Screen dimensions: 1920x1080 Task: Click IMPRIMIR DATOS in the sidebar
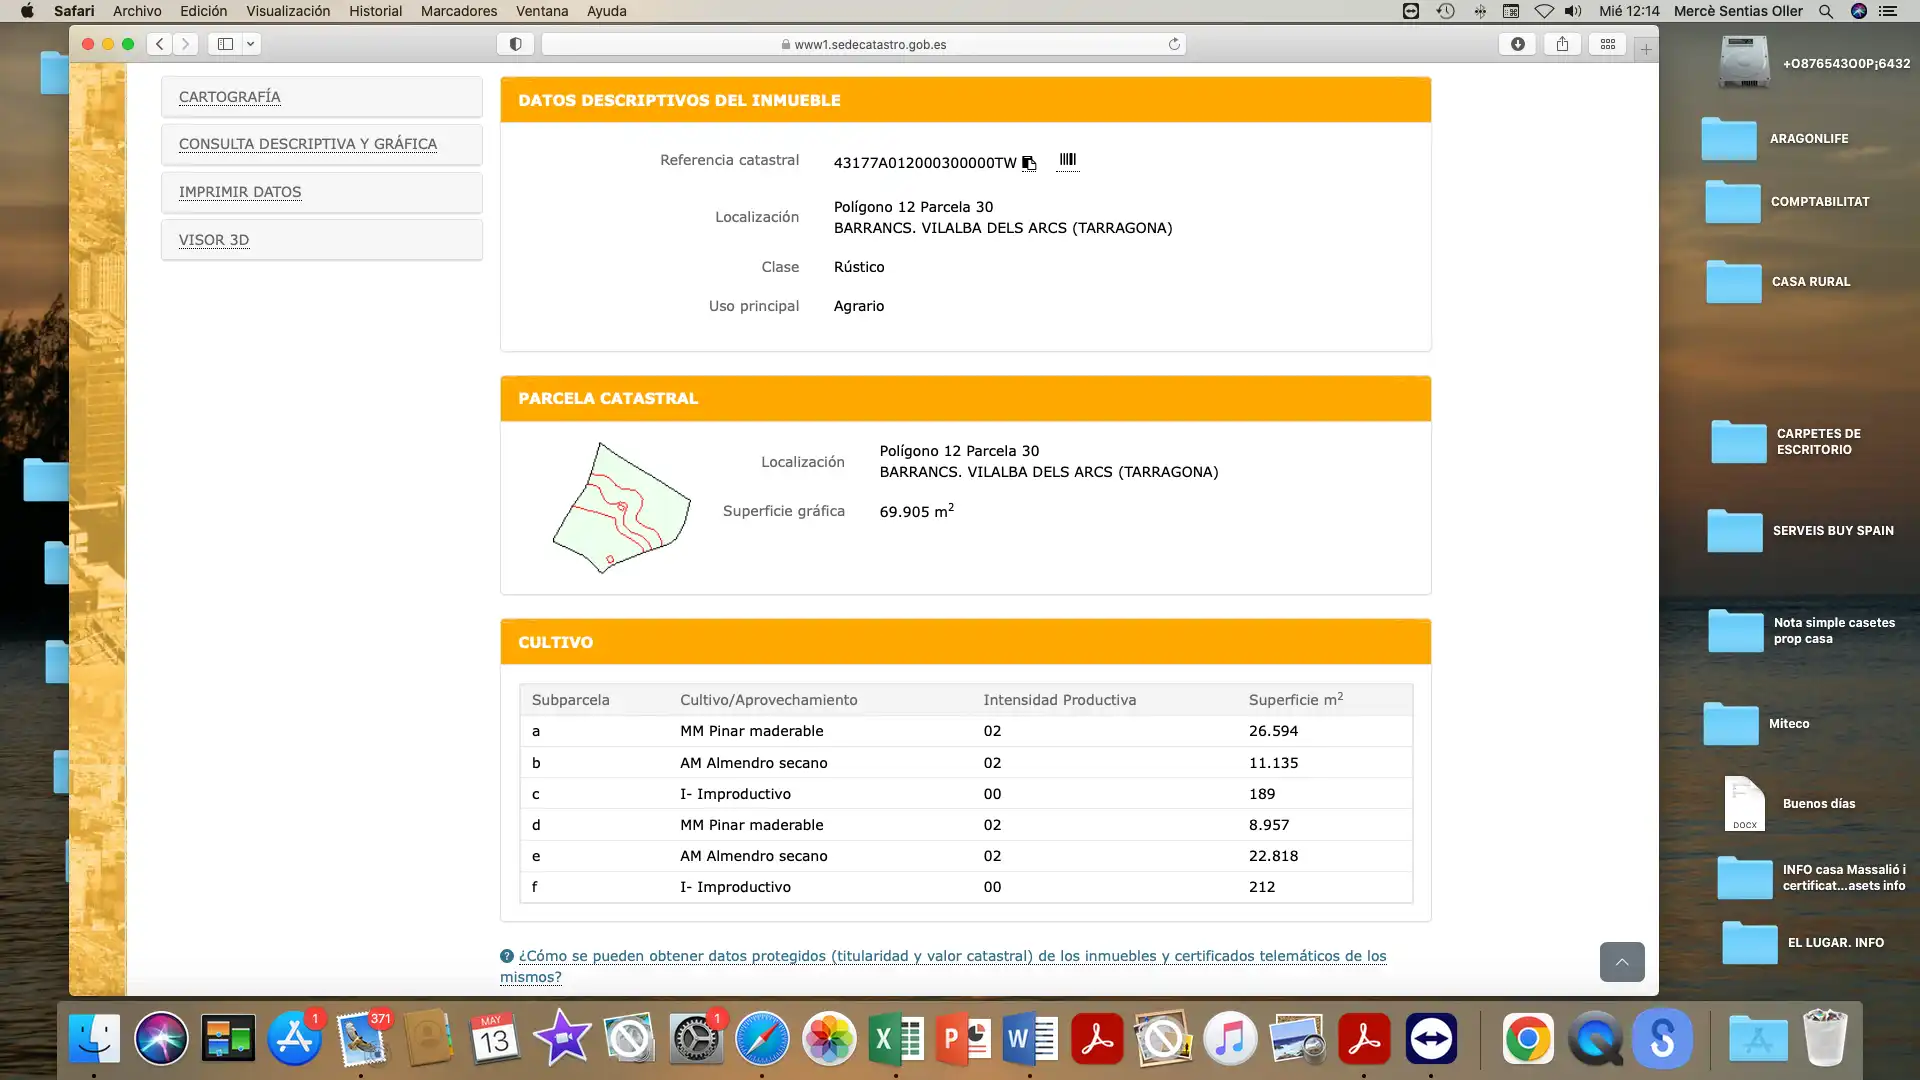coord(240,192)
